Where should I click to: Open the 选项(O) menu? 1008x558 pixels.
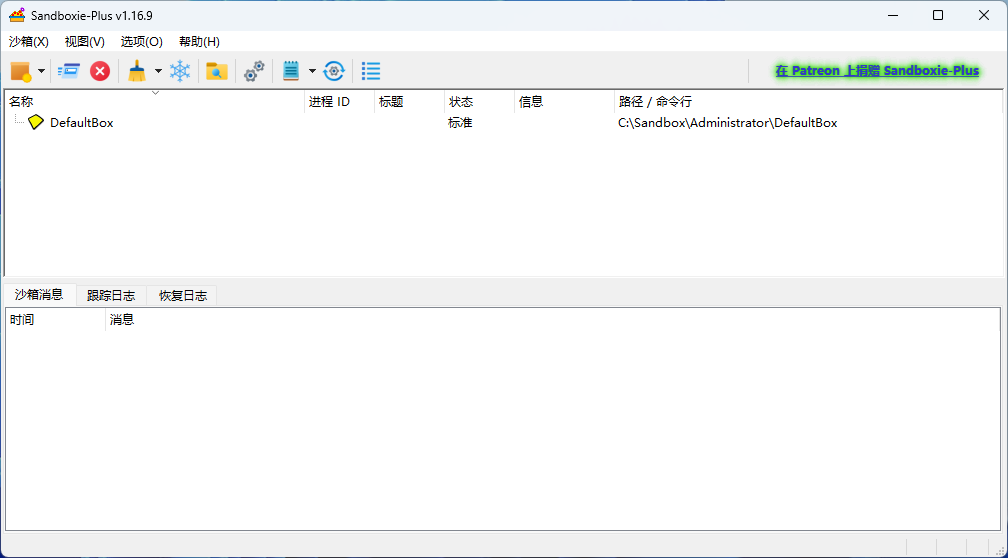[141, 42]
